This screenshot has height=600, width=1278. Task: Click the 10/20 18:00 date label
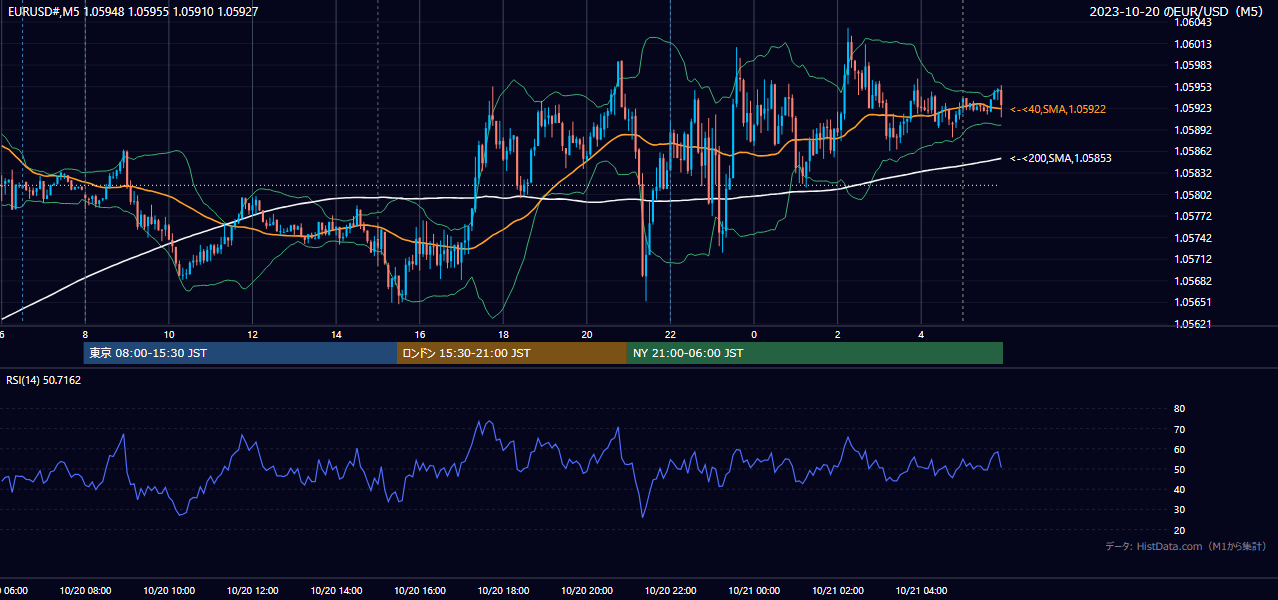coord(503,591)
